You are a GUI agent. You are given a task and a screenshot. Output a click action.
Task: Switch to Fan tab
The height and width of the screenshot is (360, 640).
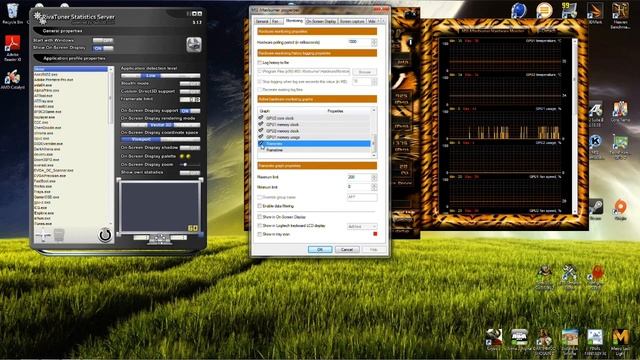click(276, 21)
